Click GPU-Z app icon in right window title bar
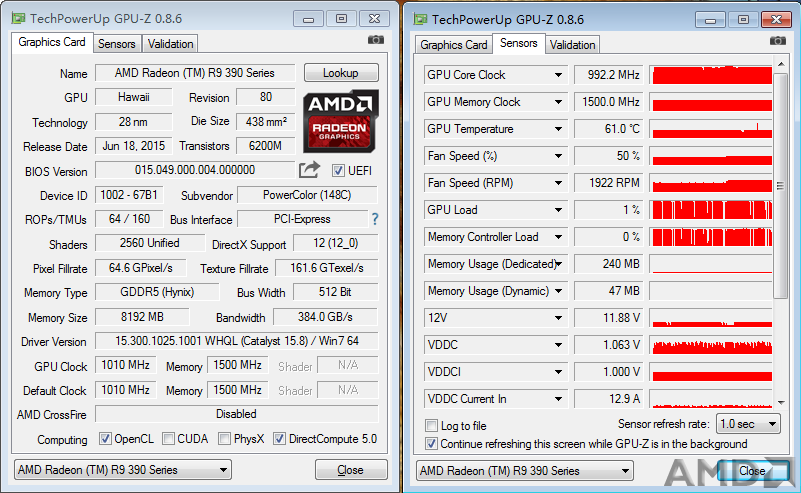Image resolution: width=801 pixels, height=493 pixels. [x=420, y=19]
